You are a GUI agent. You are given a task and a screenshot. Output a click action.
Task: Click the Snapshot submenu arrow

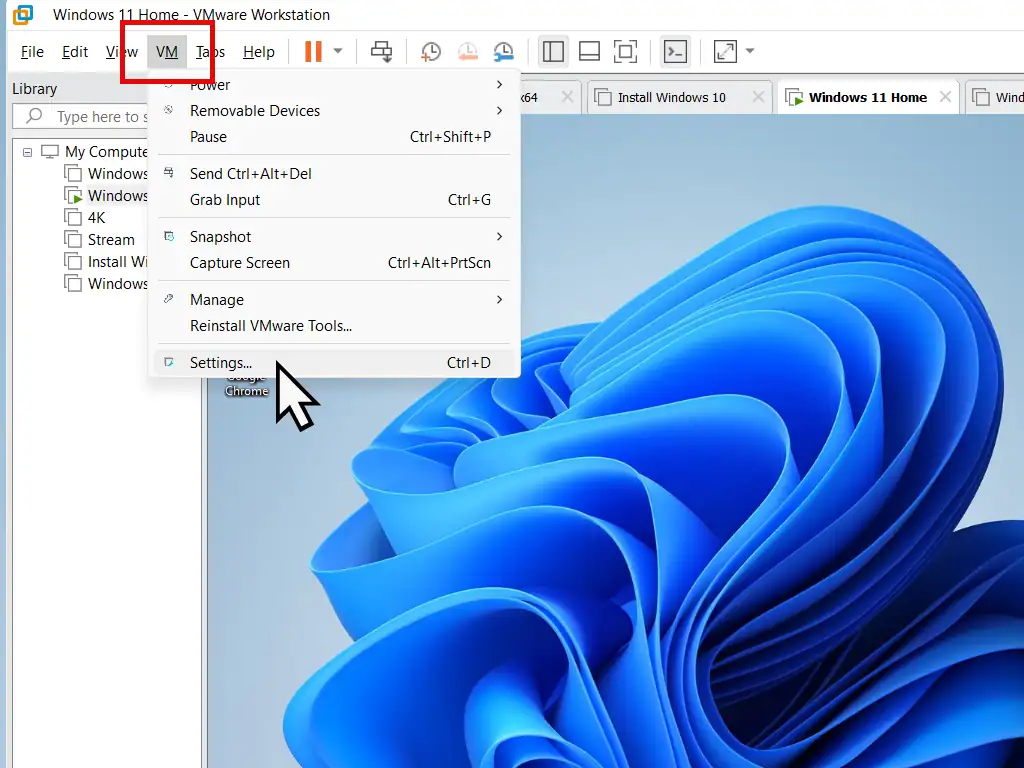[x=500, y=236]
